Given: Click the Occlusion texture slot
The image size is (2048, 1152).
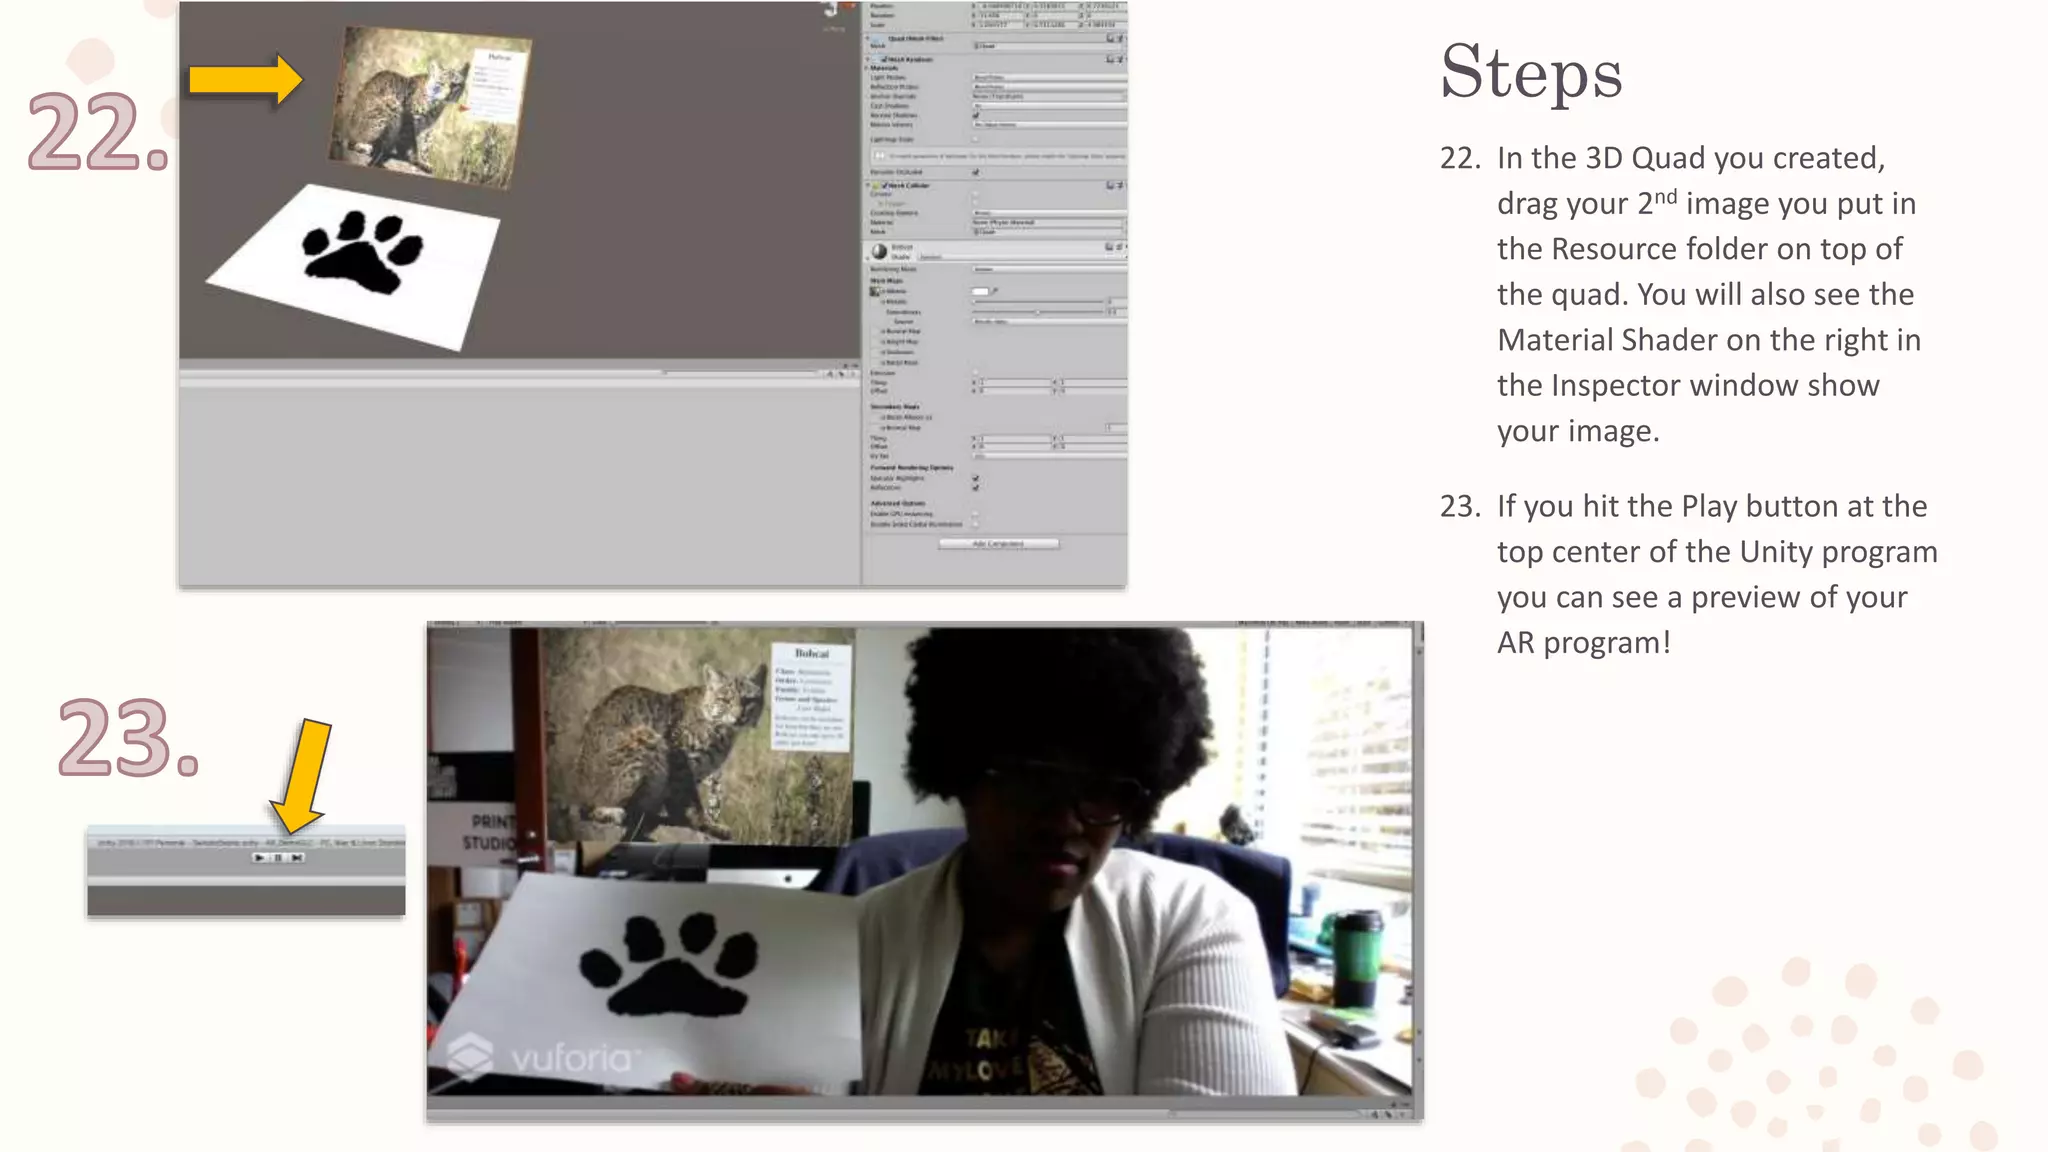Looking at the screenshot, I should click(x=876, y=352).
